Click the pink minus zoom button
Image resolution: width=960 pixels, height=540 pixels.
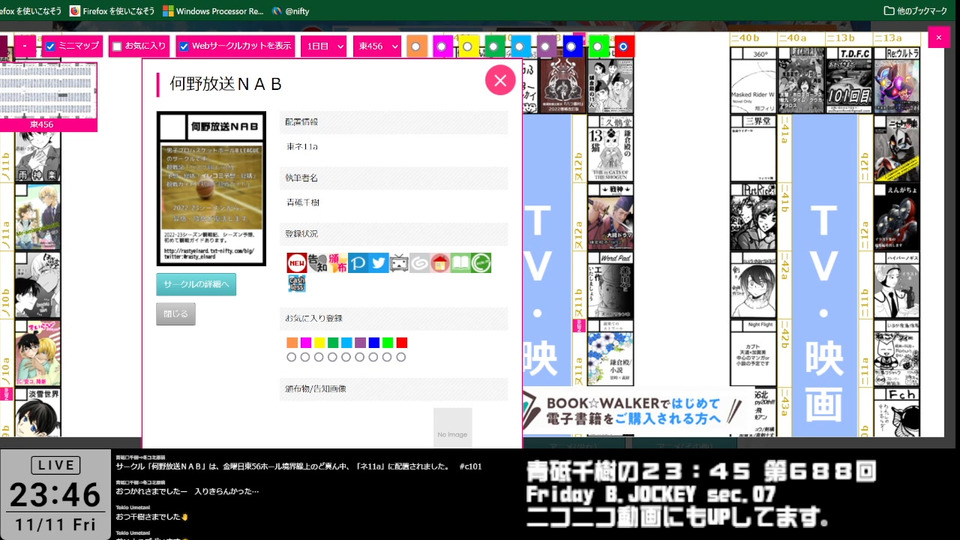25,46
